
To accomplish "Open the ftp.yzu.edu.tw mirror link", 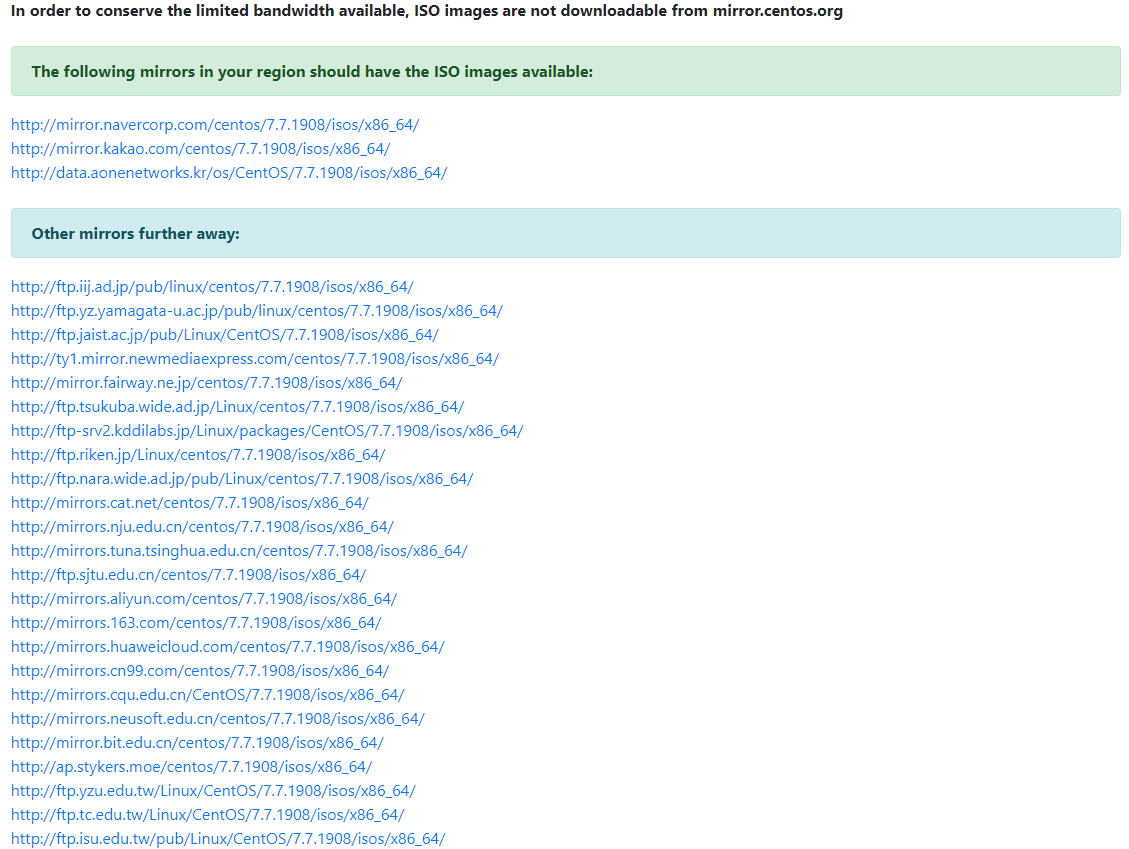I will tap(213, 791).
